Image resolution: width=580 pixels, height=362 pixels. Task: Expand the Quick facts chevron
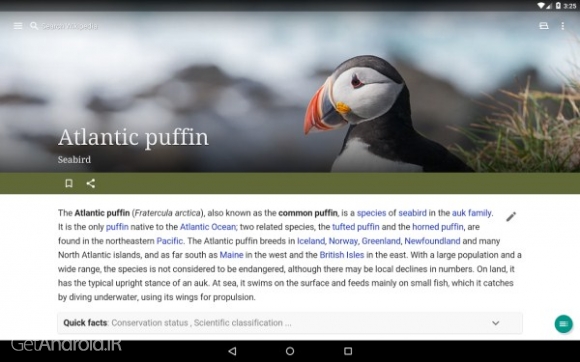[x=496, y=323]
